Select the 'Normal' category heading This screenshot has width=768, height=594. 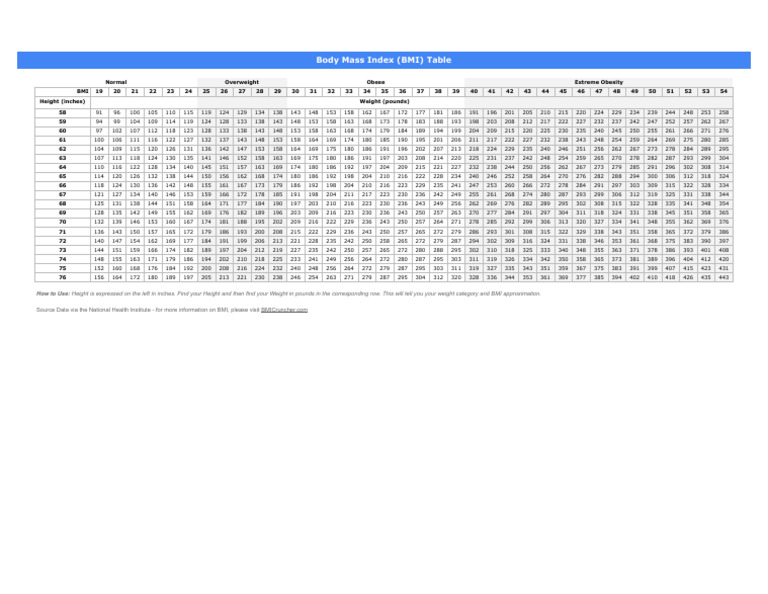click(x=116, y=82)
